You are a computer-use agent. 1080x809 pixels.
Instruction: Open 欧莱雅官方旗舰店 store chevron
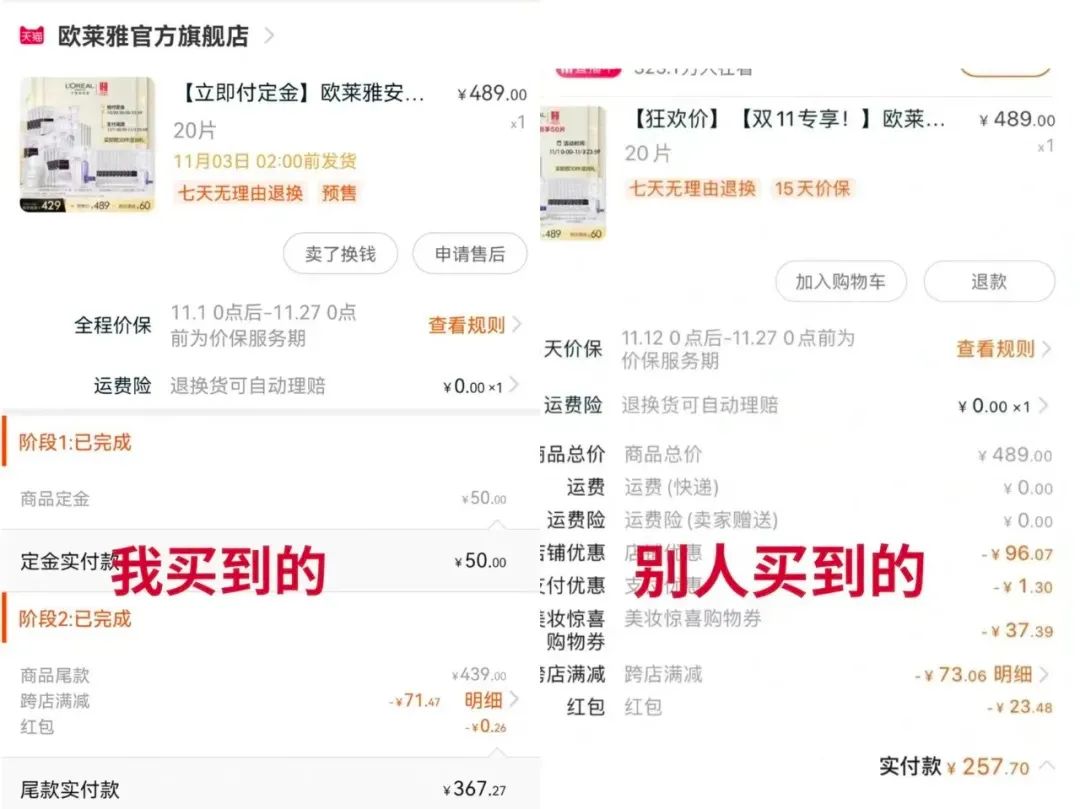(x=269, y=36)
